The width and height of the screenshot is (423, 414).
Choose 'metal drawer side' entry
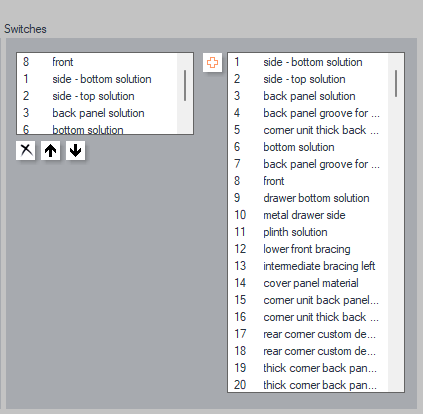coord(308,215)
